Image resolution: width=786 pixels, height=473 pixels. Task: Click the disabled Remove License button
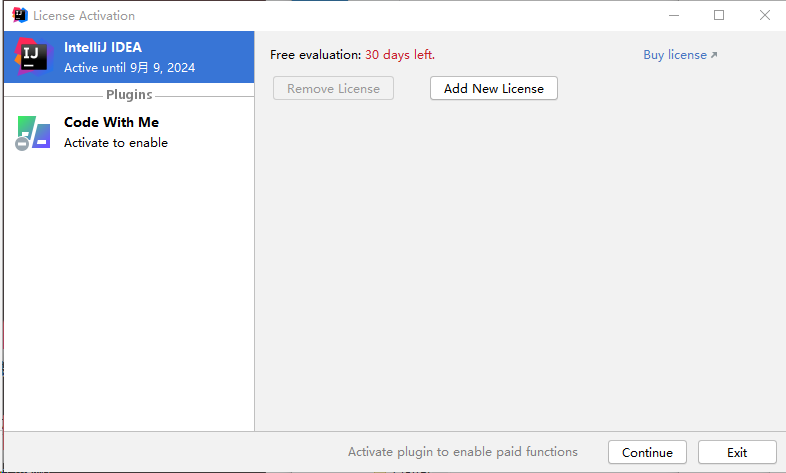click(x=333, y=88)
